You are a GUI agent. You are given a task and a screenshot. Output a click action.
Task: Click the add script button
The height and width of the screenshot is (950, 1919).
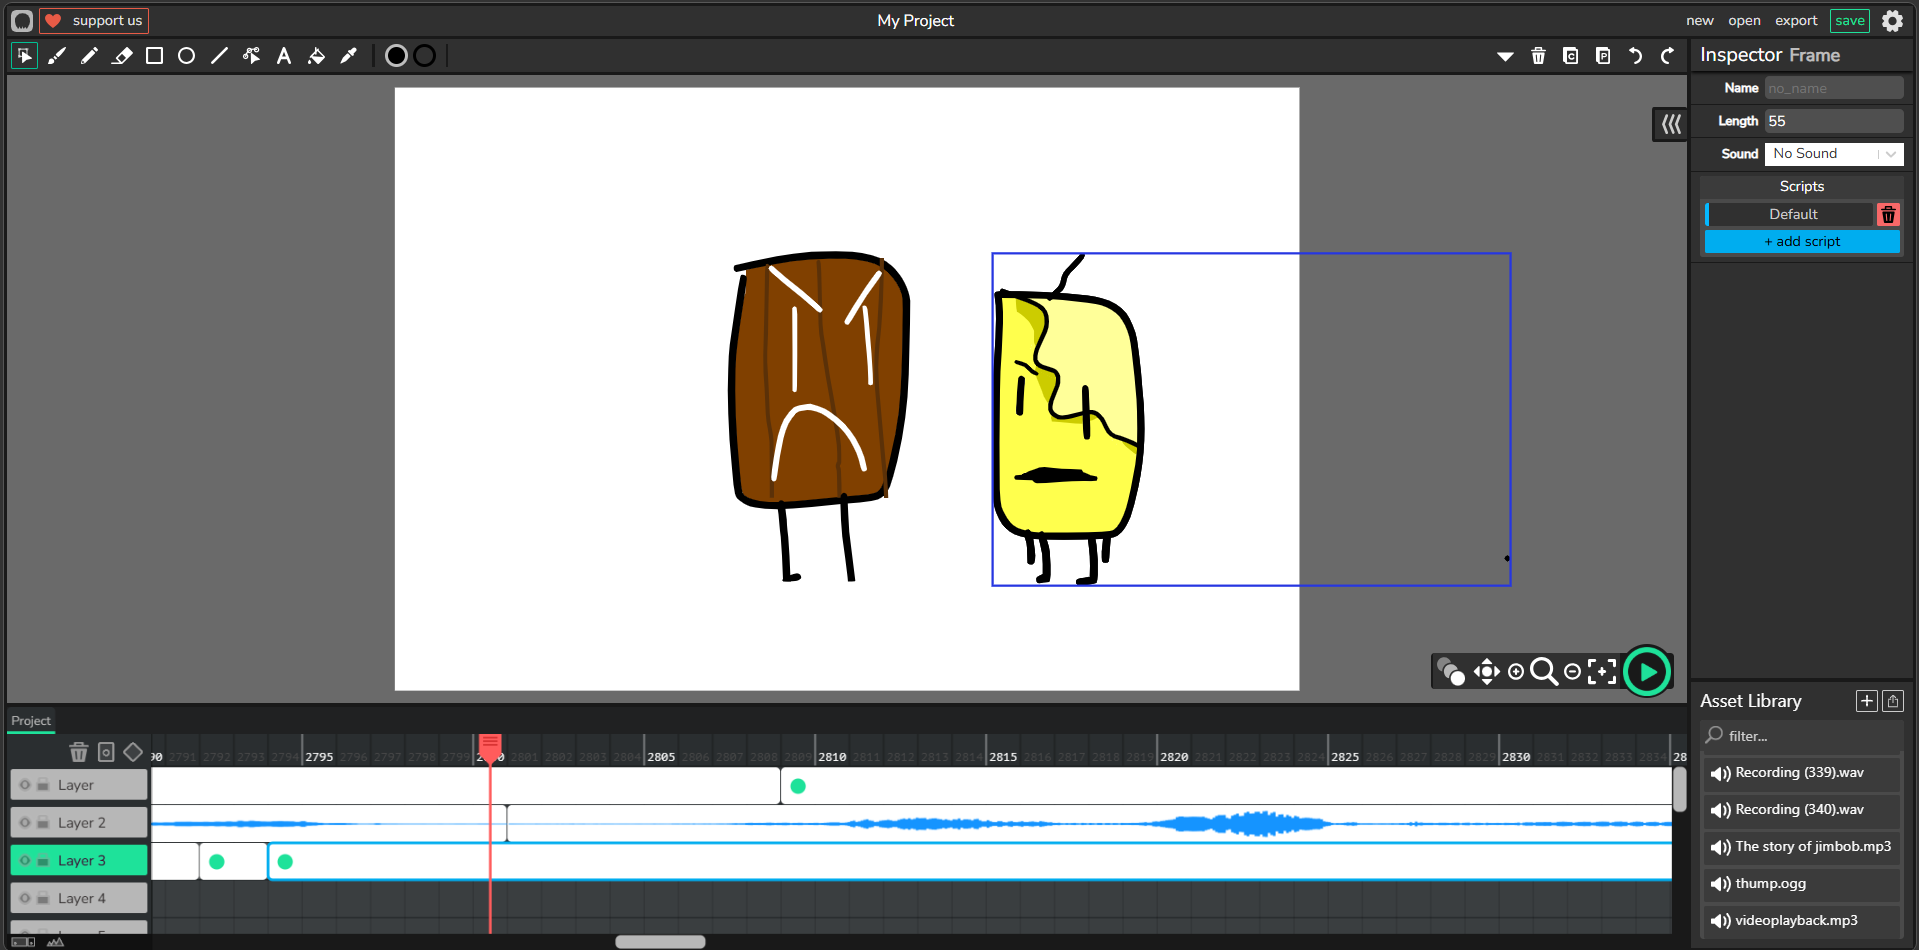tap(1801, 242)
